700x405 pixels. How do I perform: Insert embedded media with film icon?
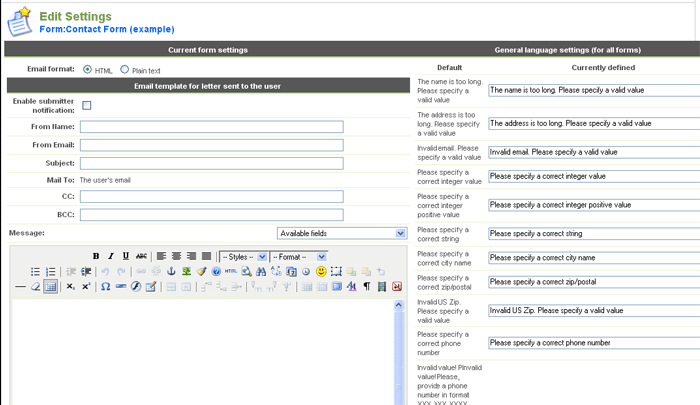[x=382, y=287]
